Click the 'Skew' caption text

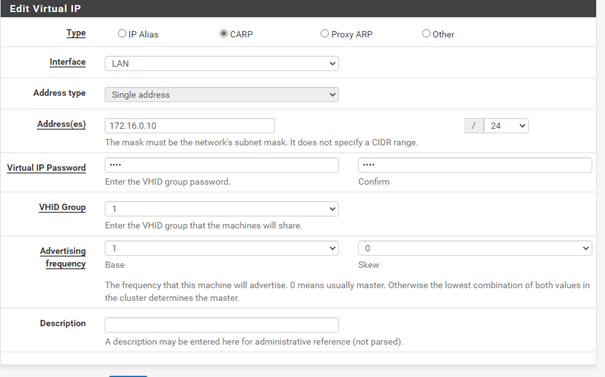(x=368, y=265)
